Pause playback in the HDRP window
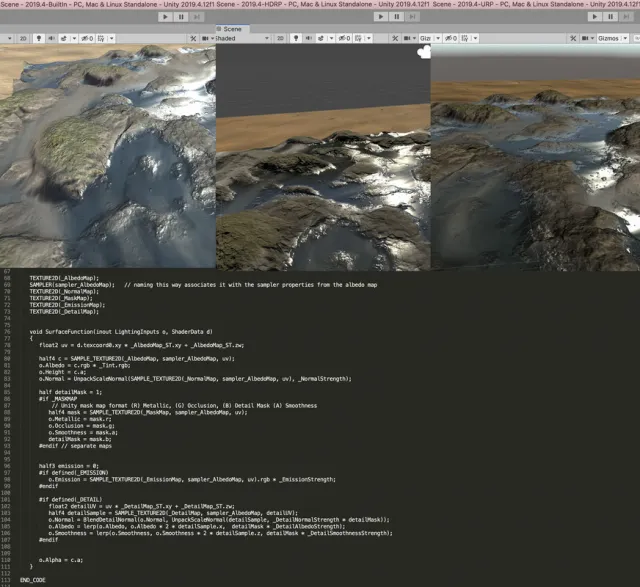 pos(396,17)
